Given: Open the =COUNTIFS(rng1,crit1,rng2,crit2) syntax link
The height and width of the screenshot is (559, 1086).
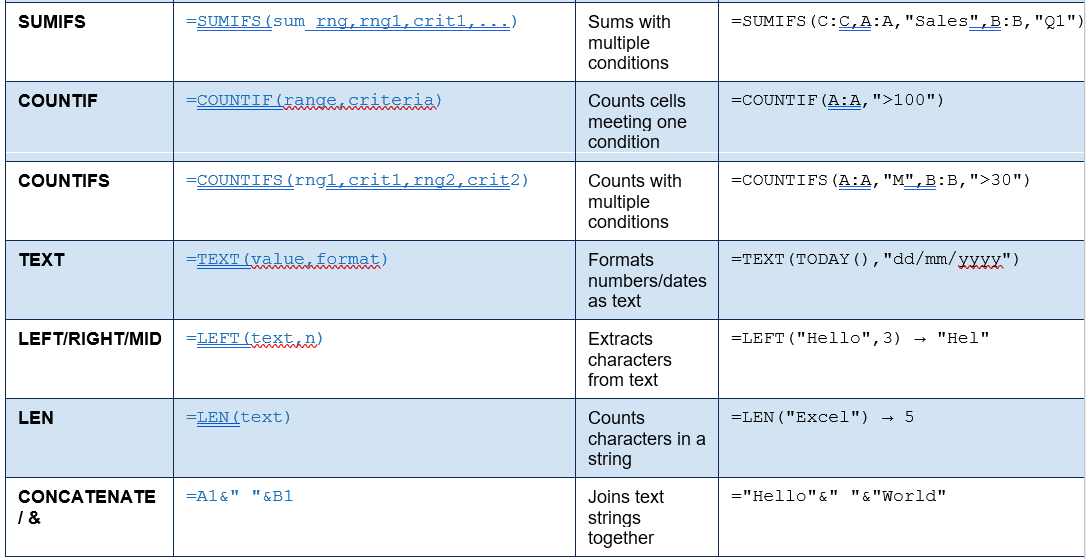Looking at the screenshot, I should coord(357,180).
